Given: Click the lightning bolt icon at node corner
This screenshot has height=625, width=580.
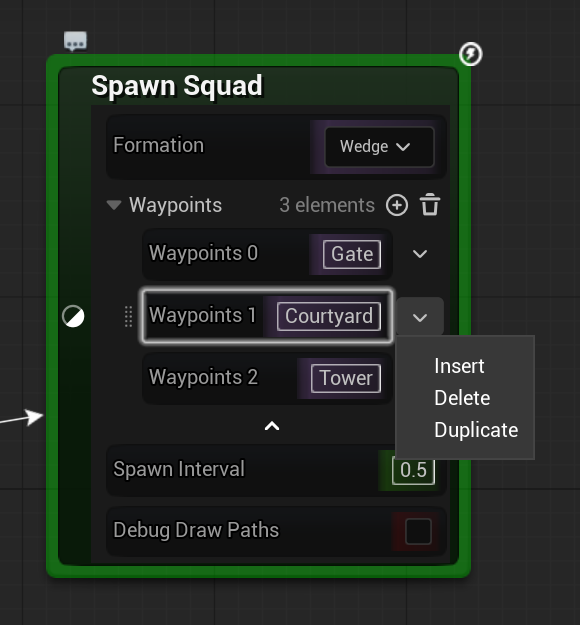Looking at the screenshot, I should pos(470,54).
